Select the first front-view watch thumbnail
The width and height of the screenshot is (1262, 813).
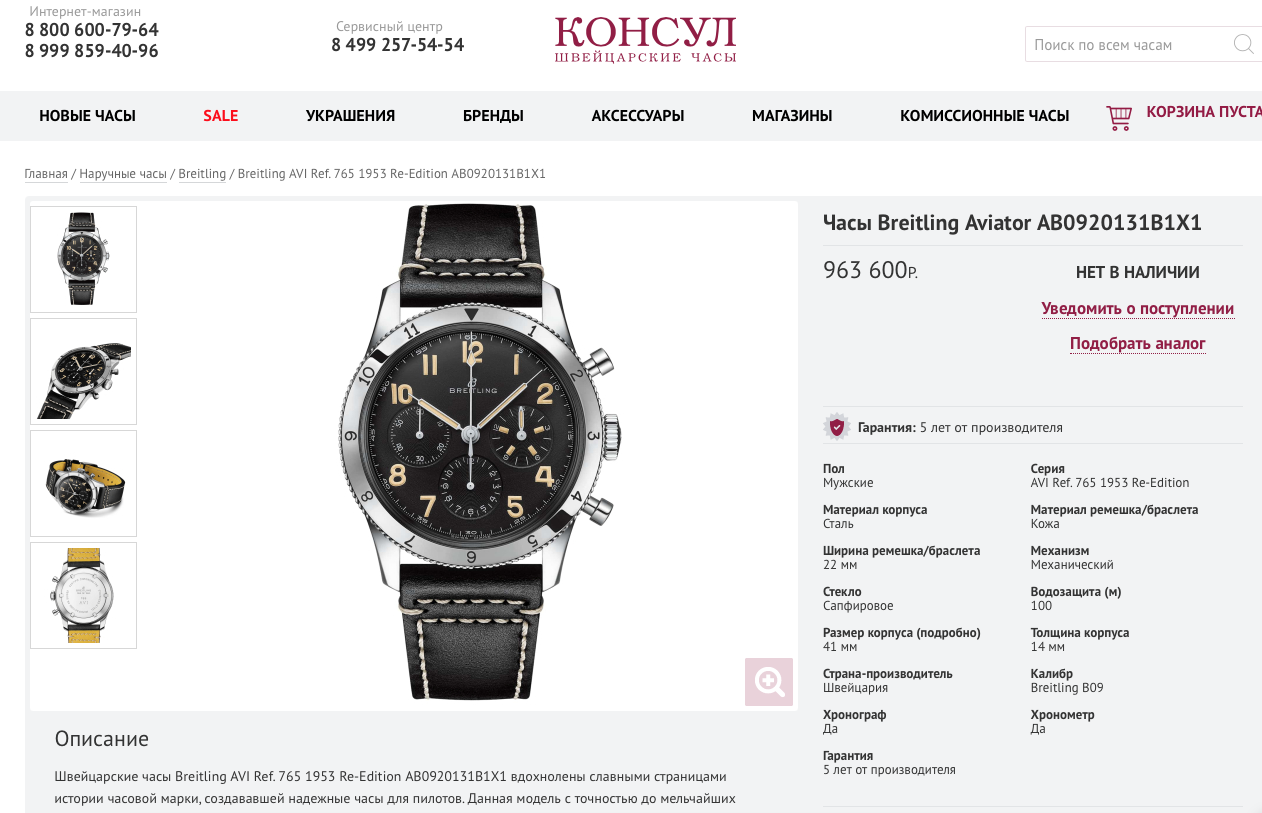pos(83,259)
